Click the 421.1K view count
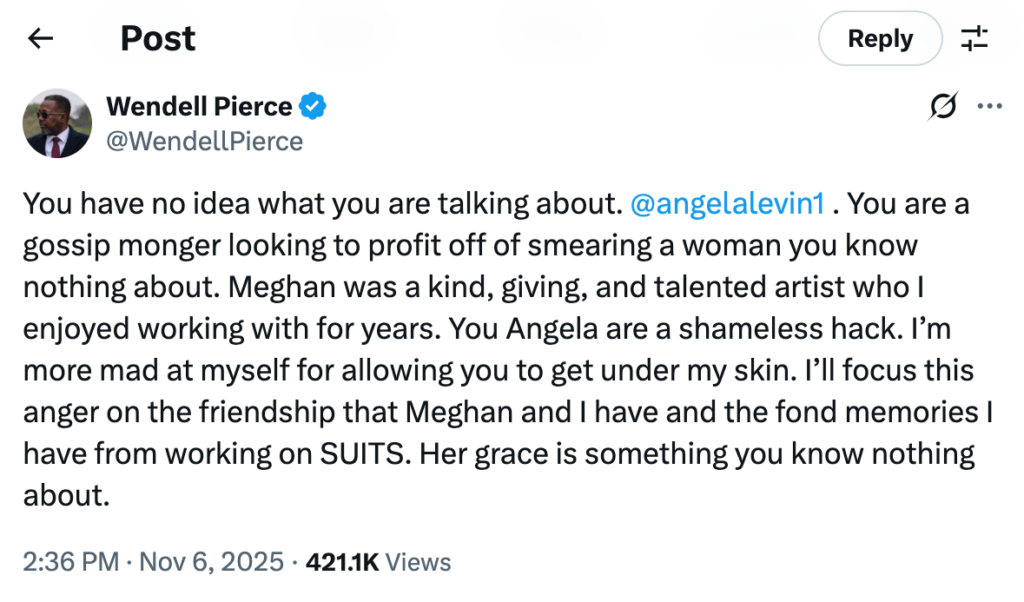The width and height of the screenshot is (1024, 602). tap(342, 562)
